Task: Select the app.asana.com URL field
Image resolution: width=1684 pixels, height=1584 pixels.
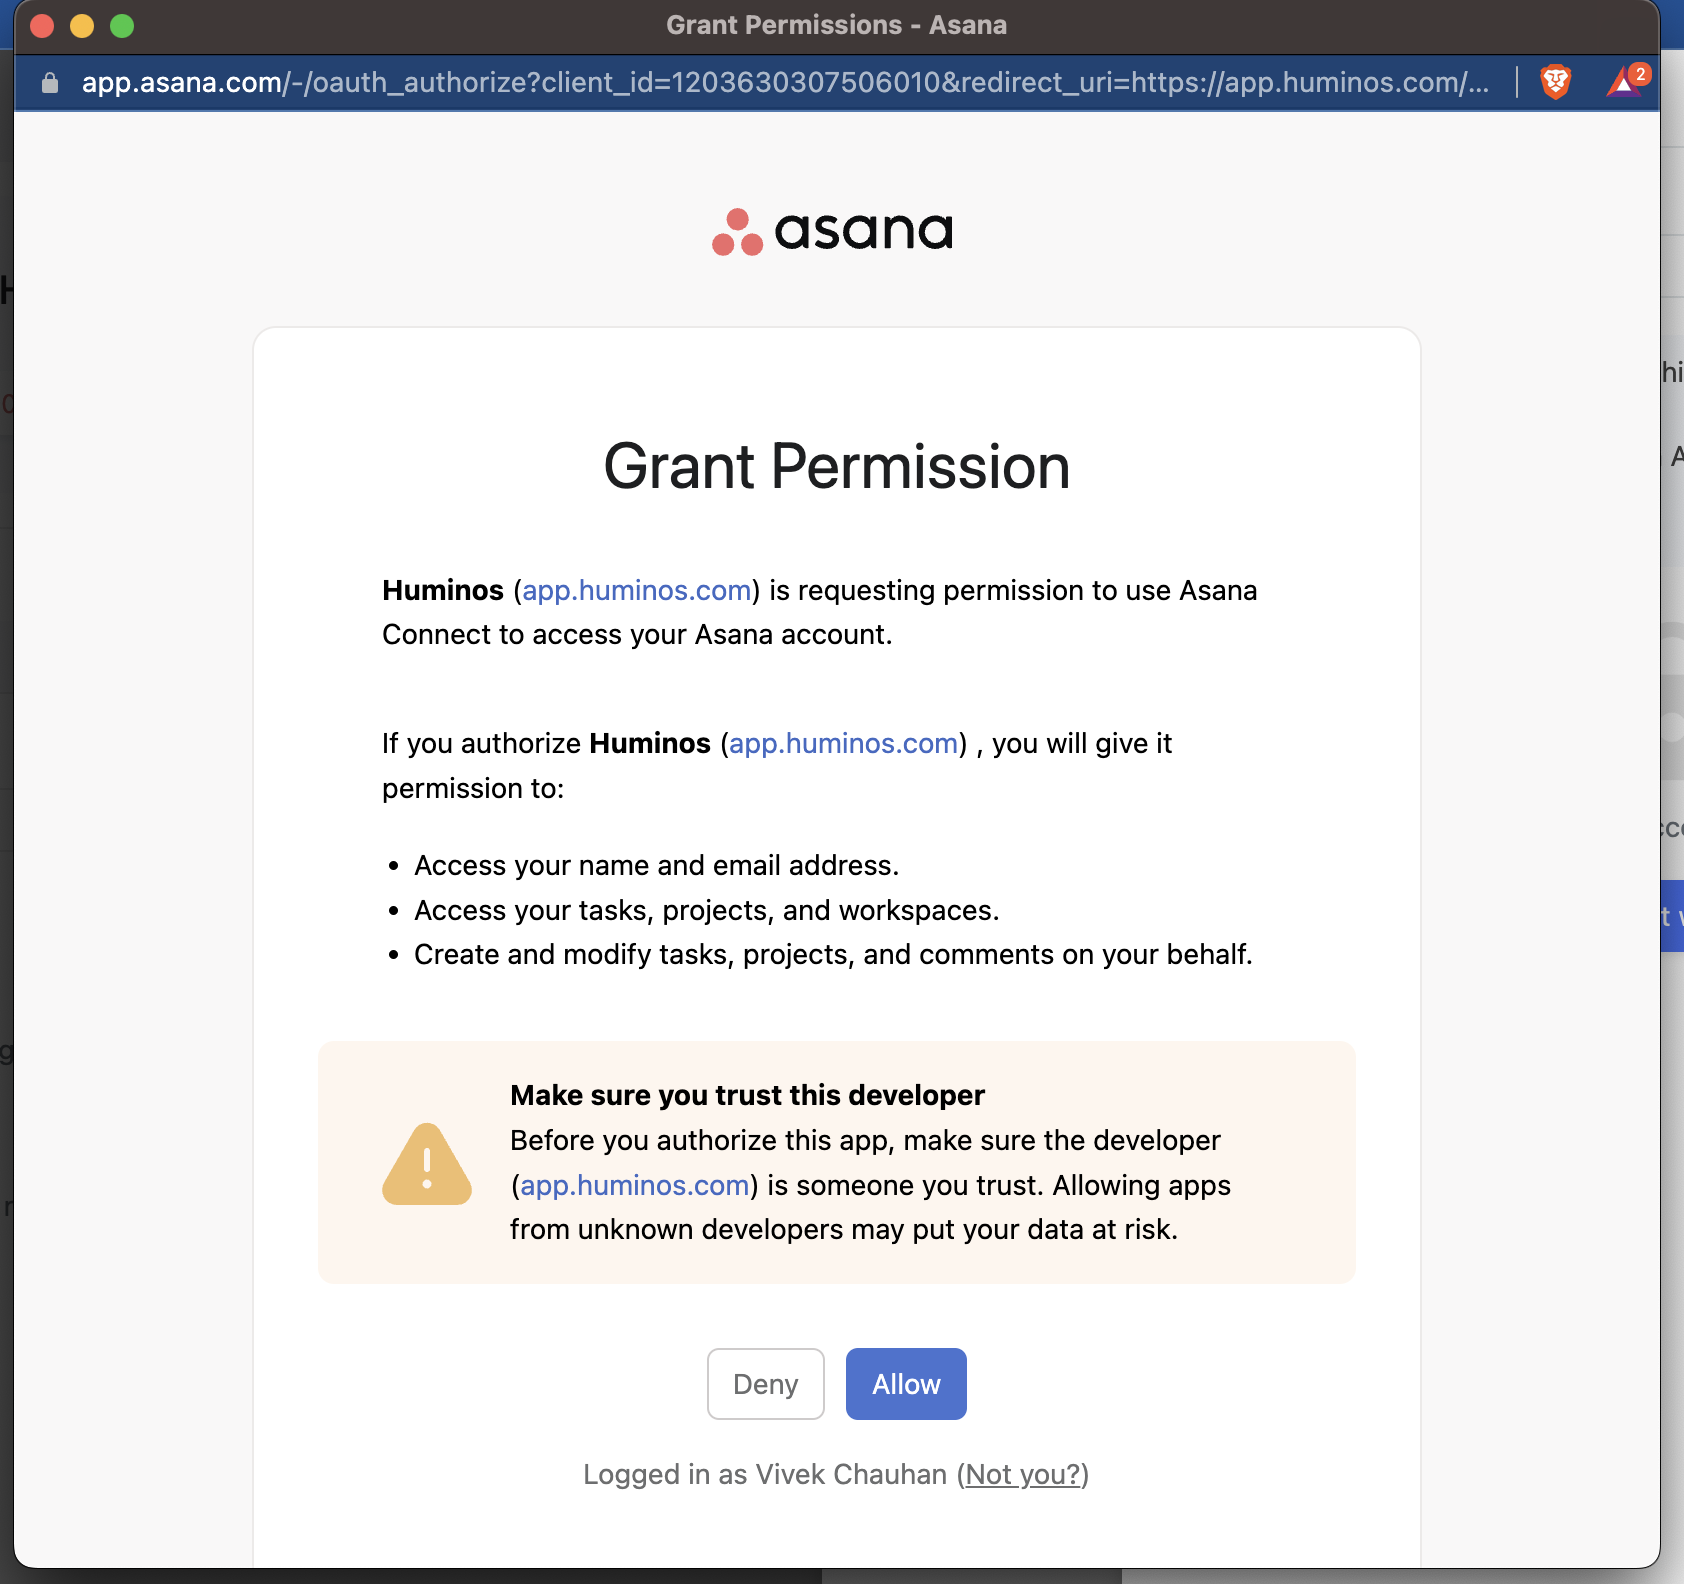Action: (785, 82)
